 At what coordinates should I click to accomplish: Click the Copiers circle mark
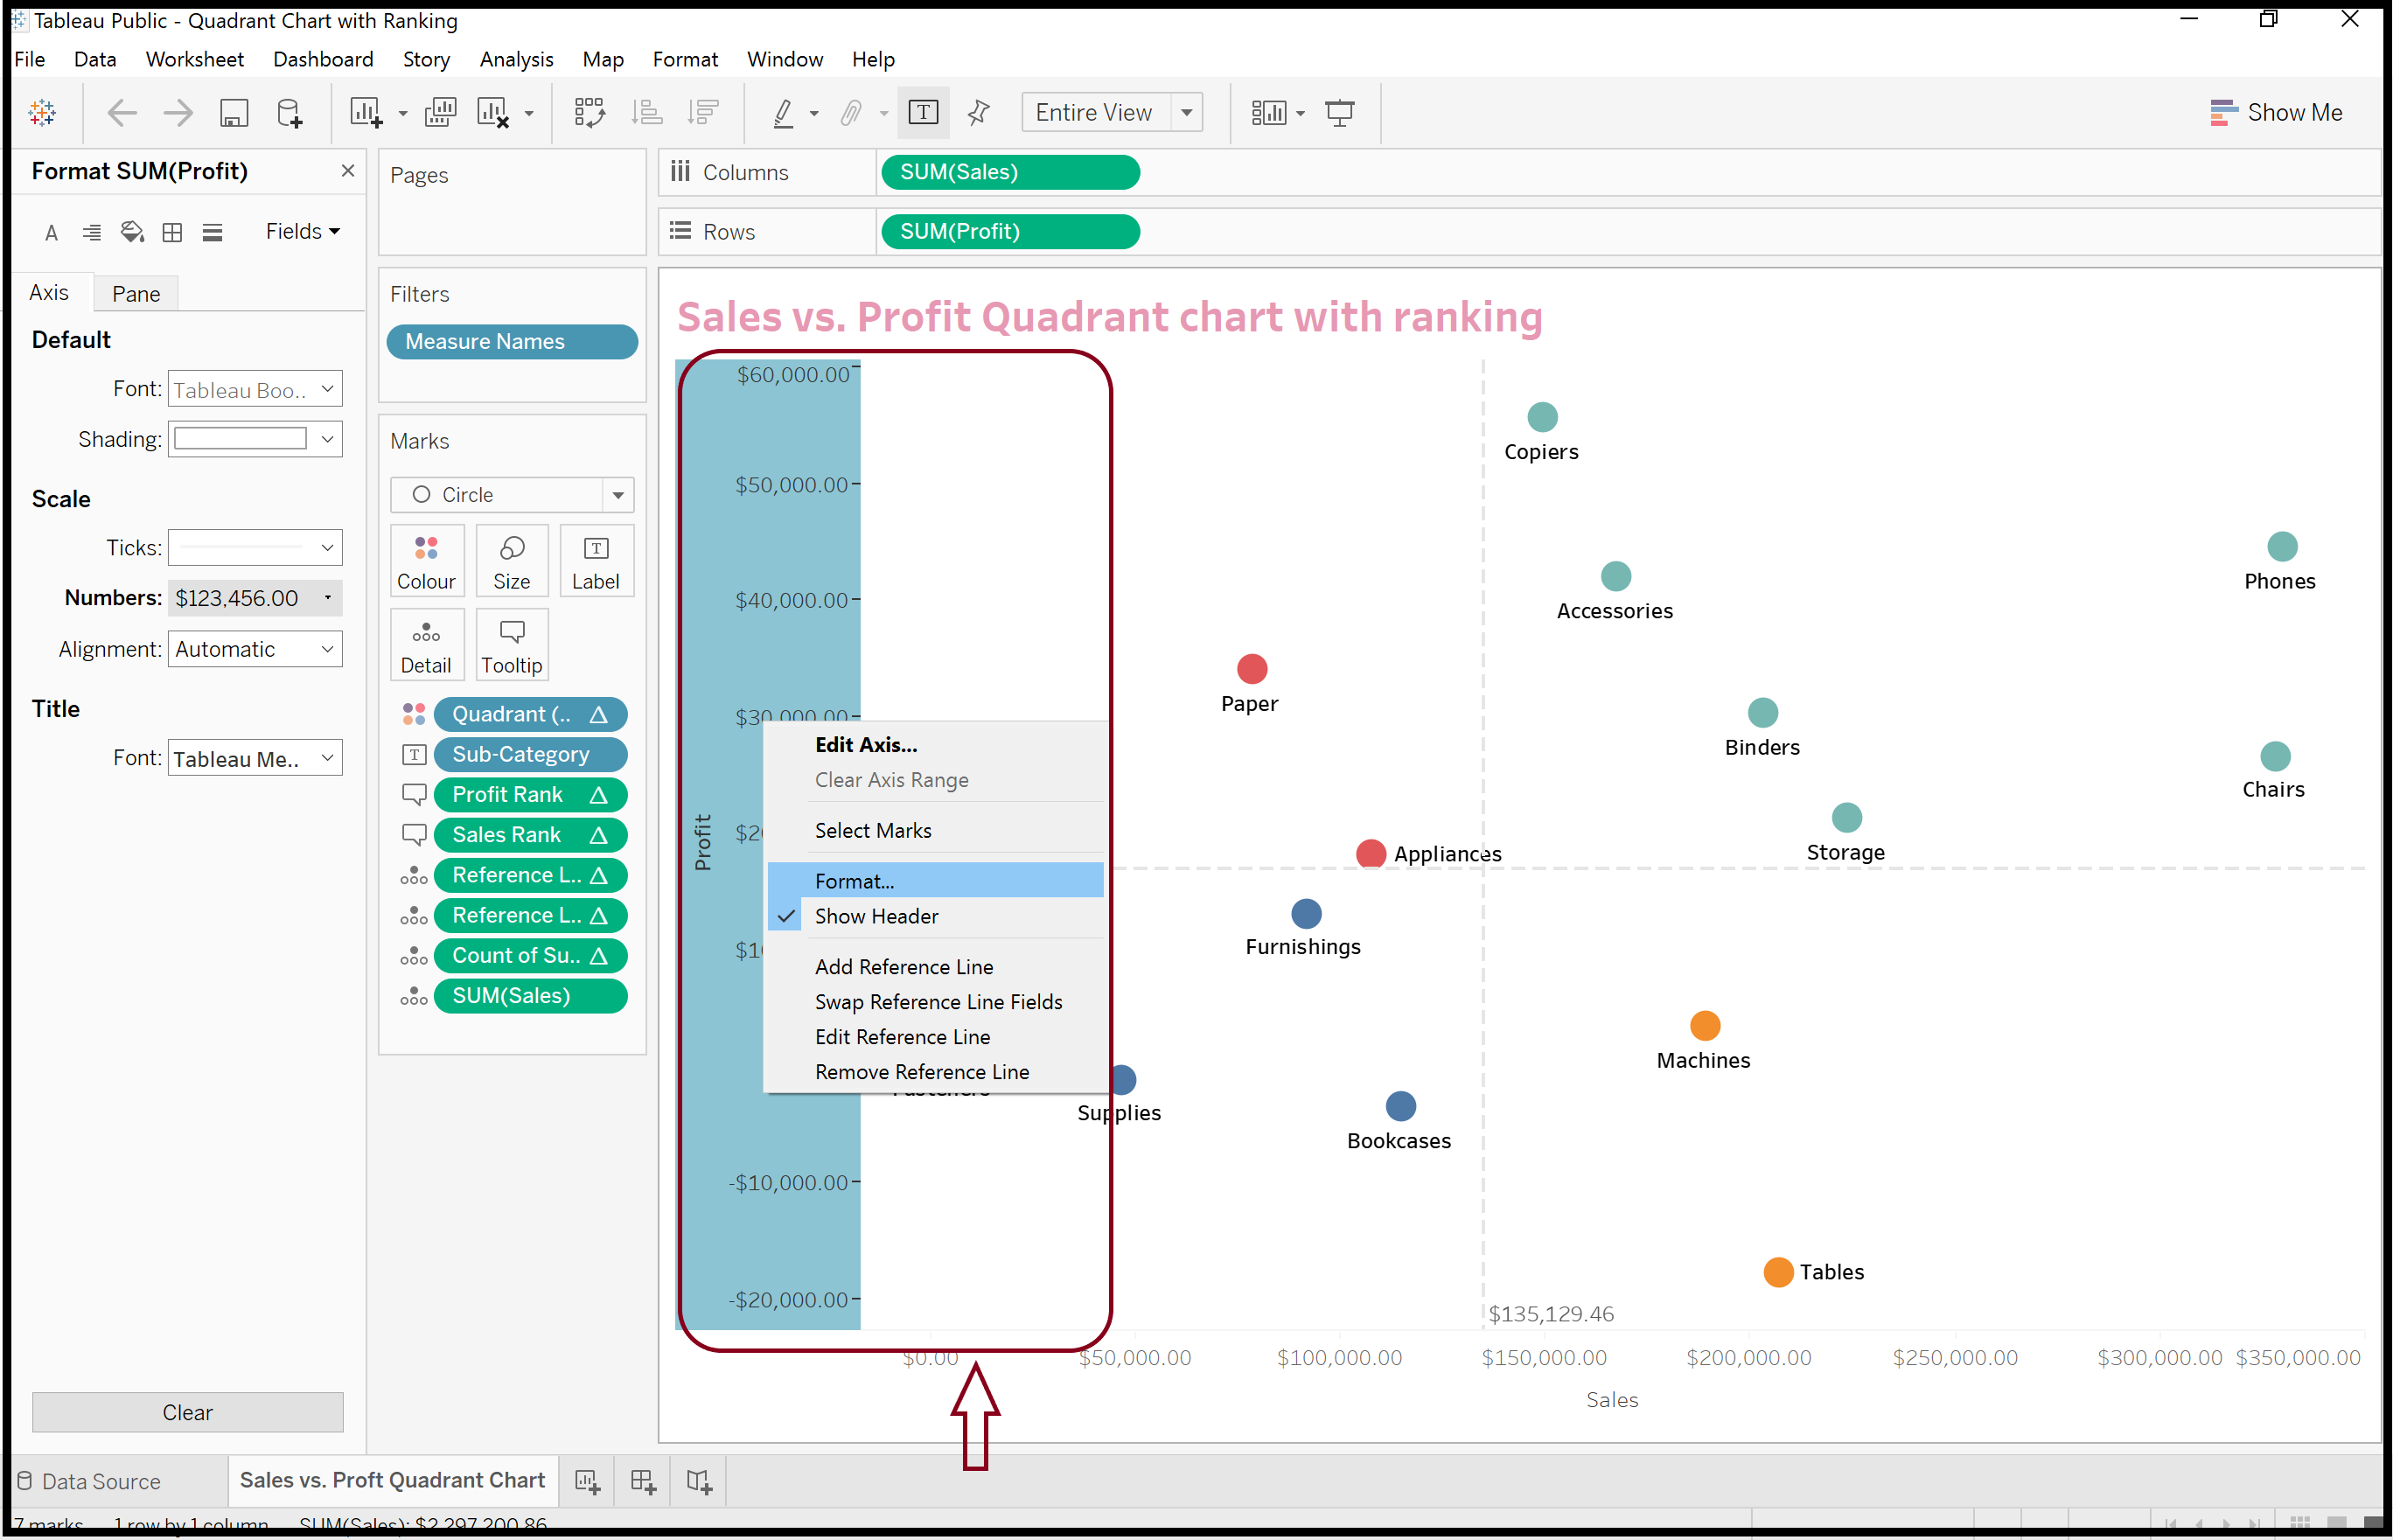coord(1542,416)
